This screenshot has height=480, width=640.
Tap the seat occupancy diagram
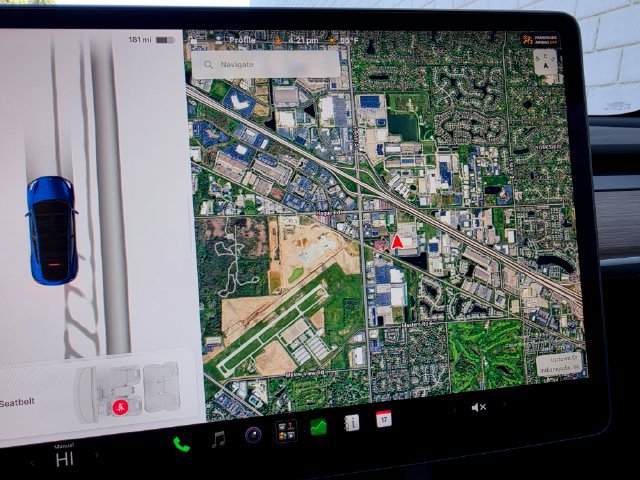point(128,391)
